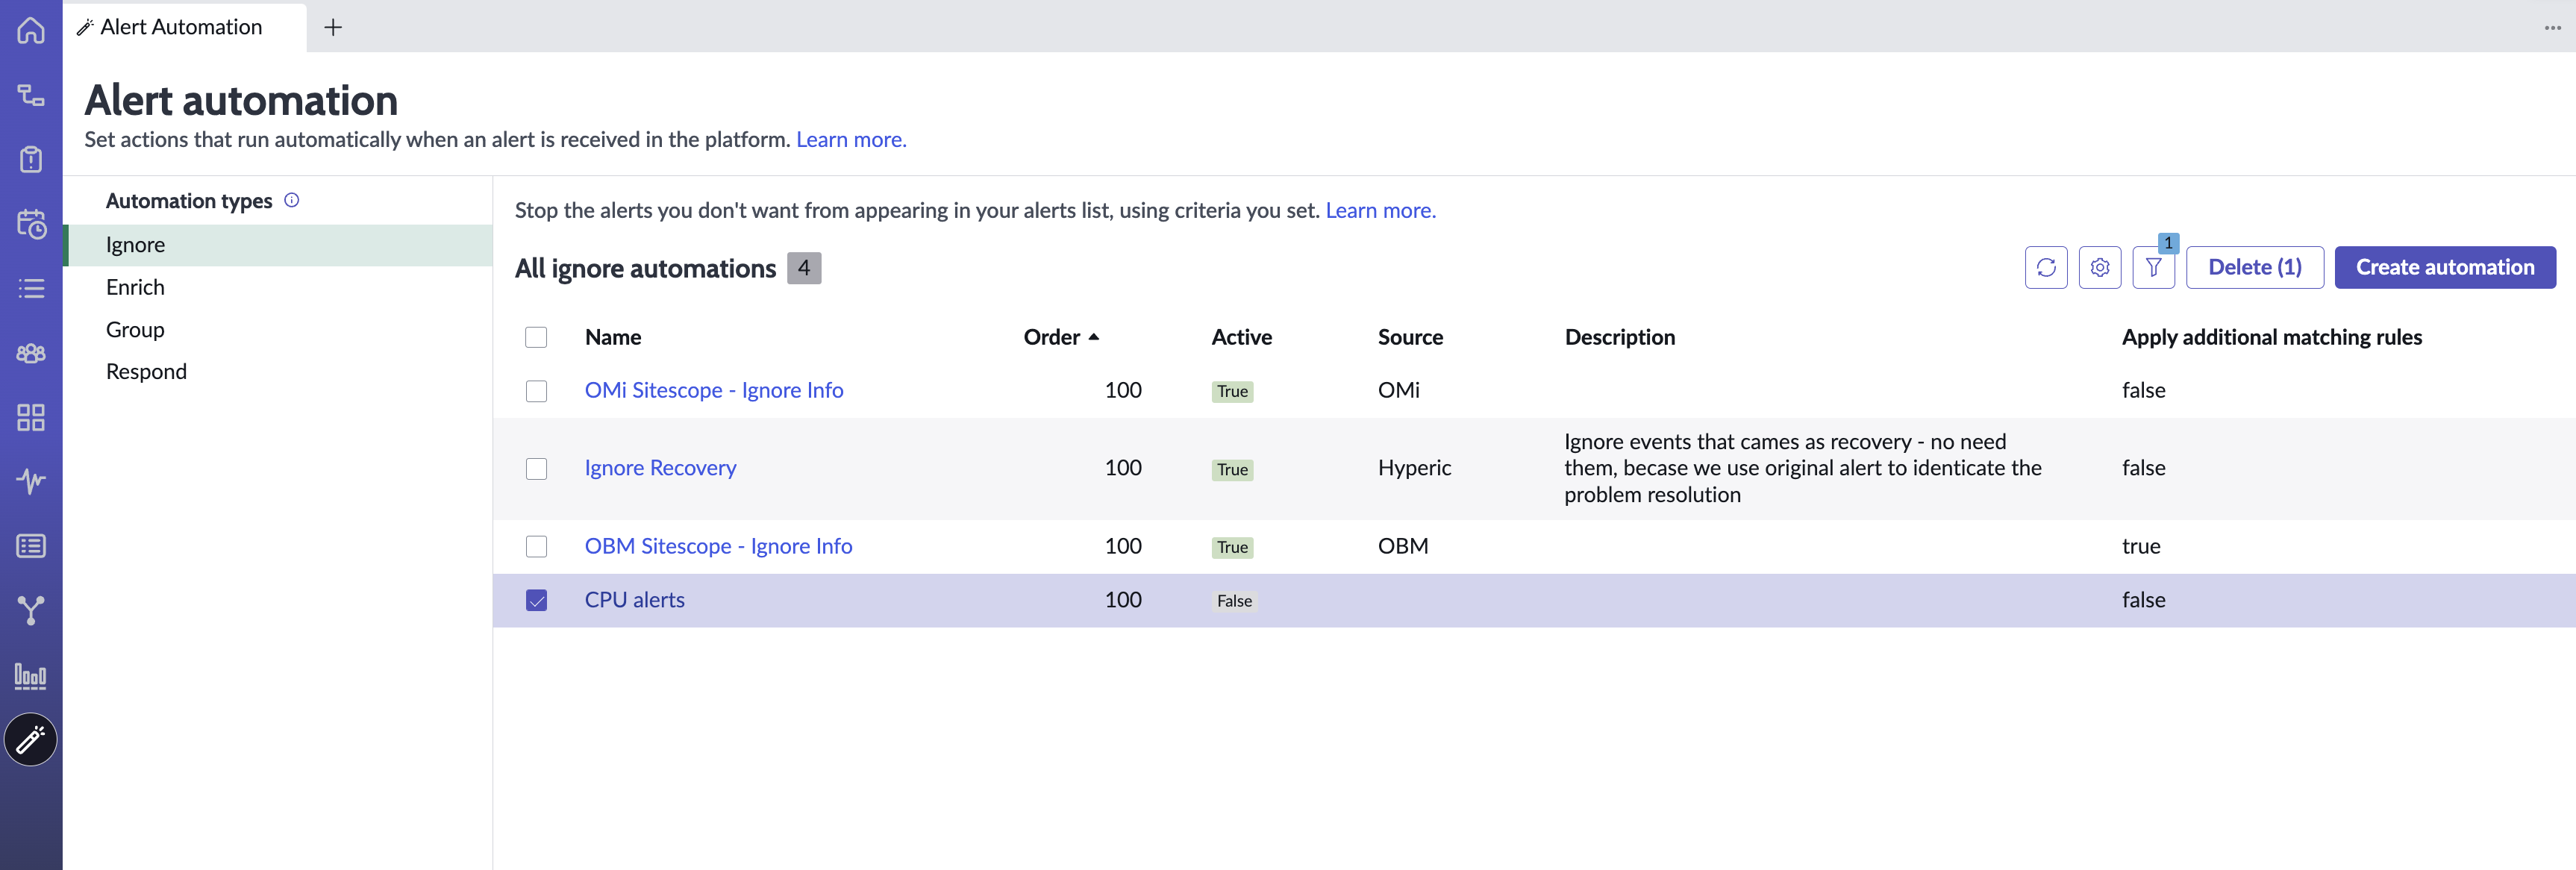Image resolution: width=2576 pixels, height=870 pixels.
Task: Check the OBM Sitescope - Ignore Info row
Action: 536,546
